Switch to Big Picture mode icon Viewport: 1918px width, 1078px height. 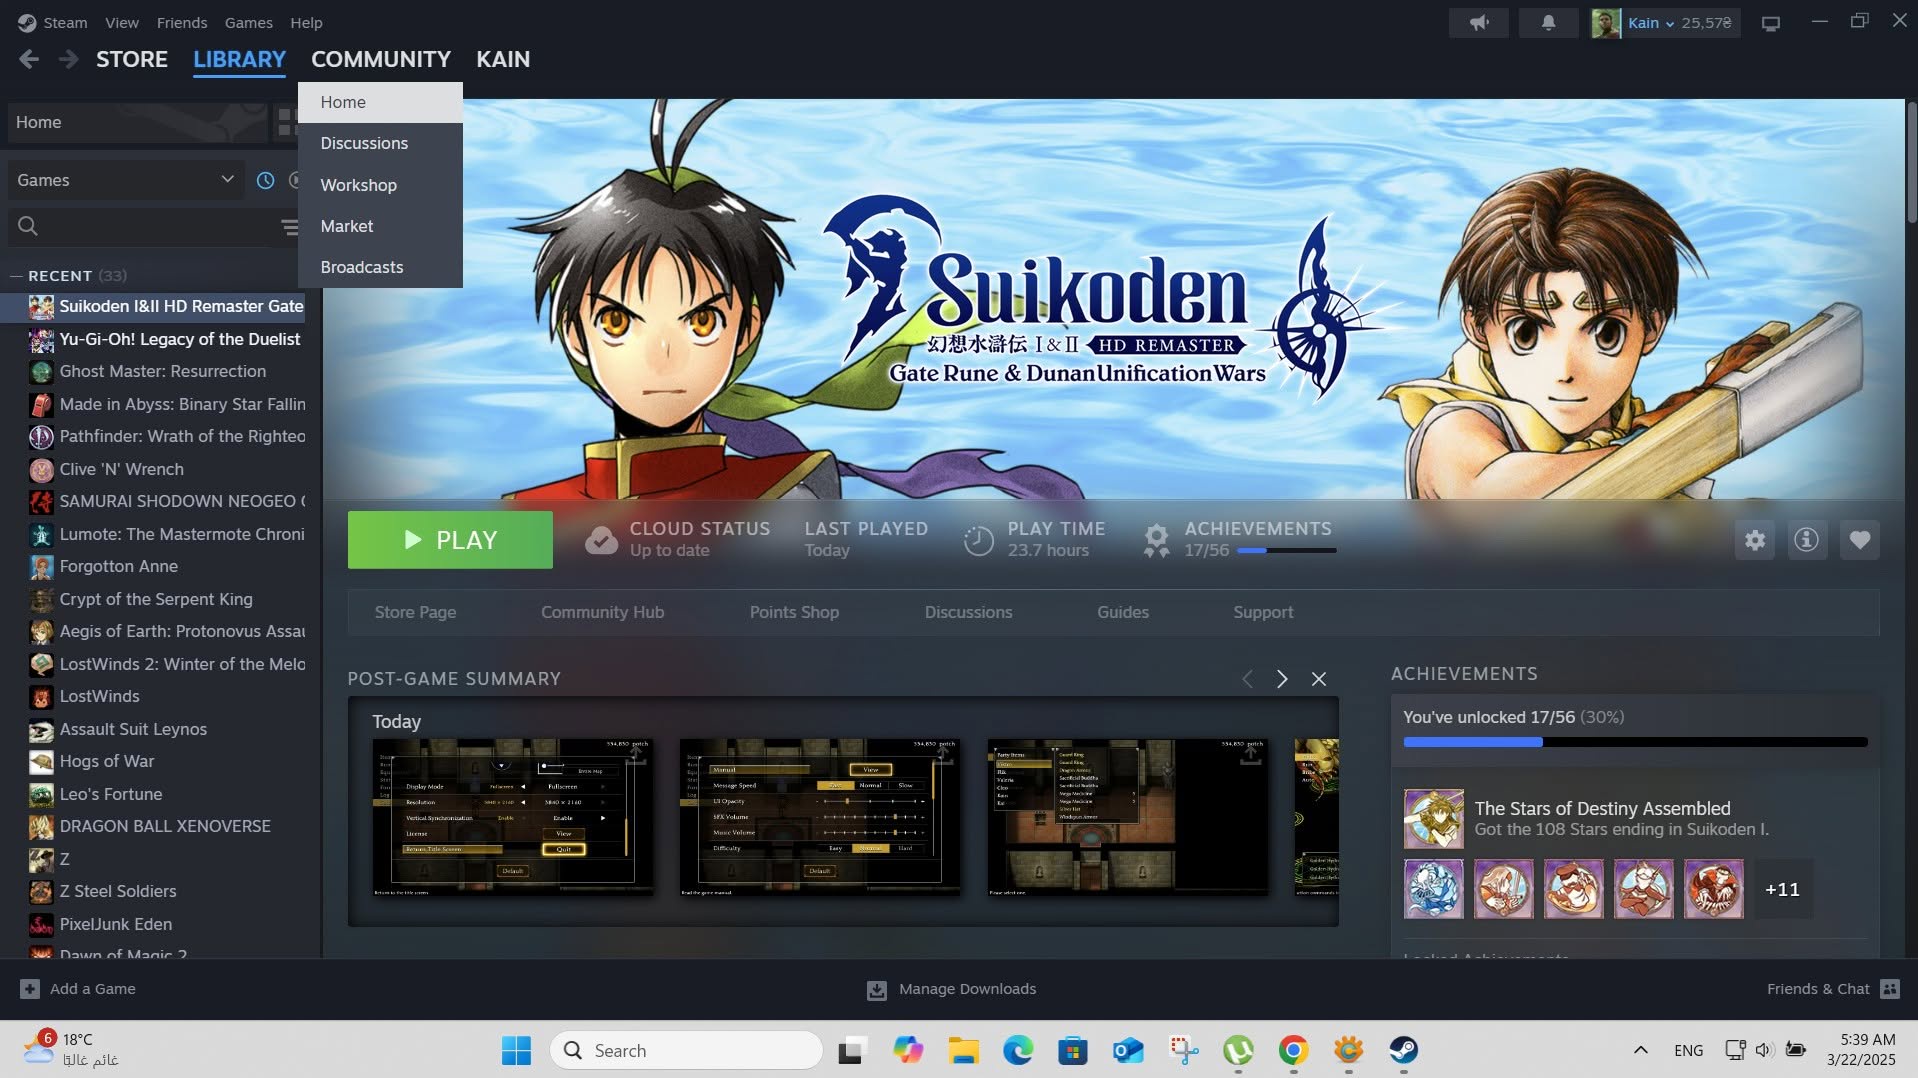[x=1770, y=22]
